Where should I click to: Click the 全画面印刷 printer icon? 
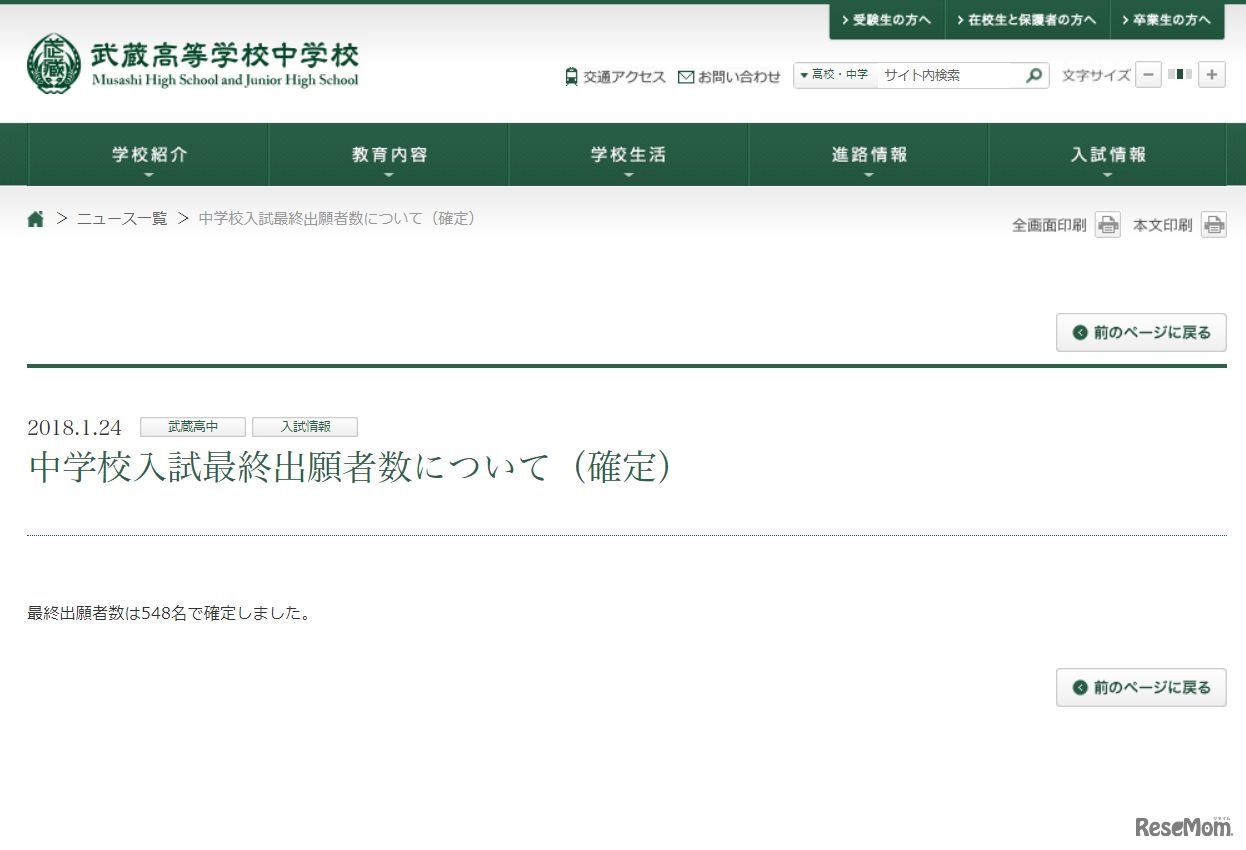(x=1107, y=224)
